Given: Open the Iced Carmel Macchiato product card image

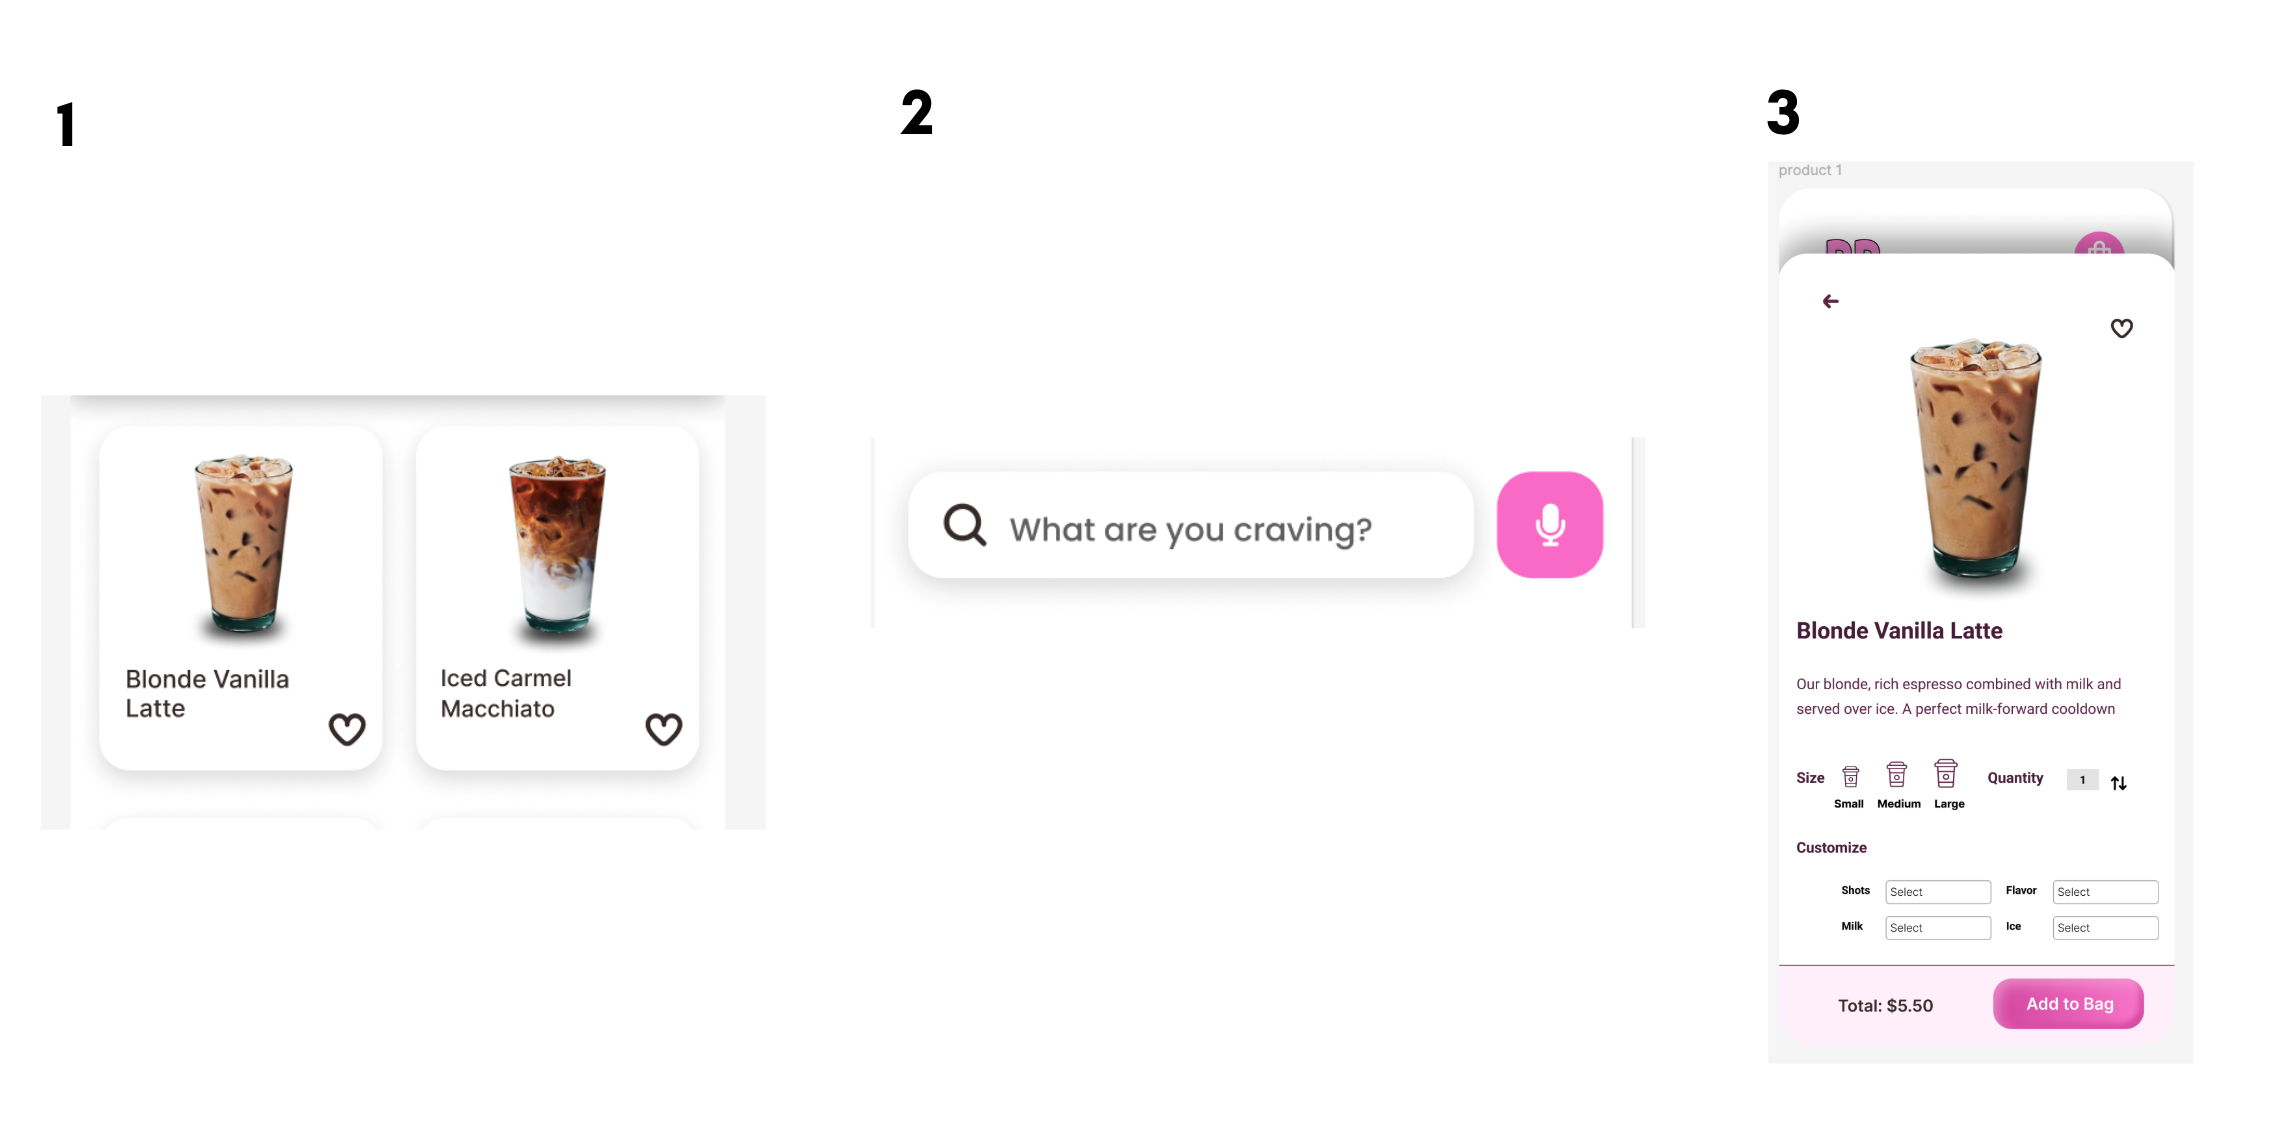Looking at the screenshot, I should [558, 545].
